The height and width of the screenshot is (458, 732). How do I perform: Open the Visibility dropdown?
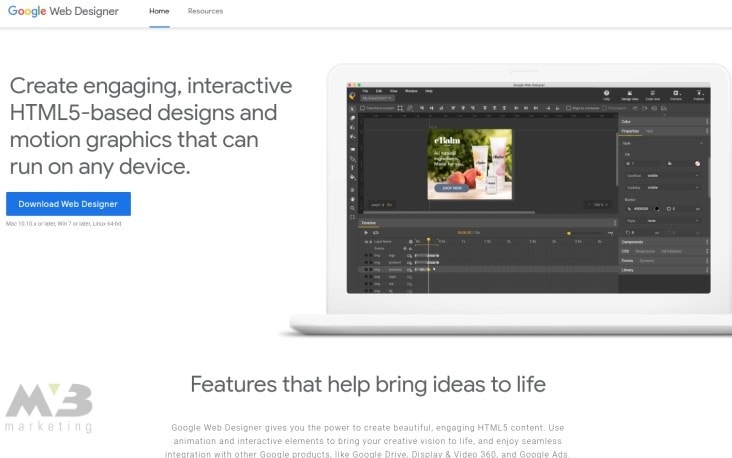672,187
